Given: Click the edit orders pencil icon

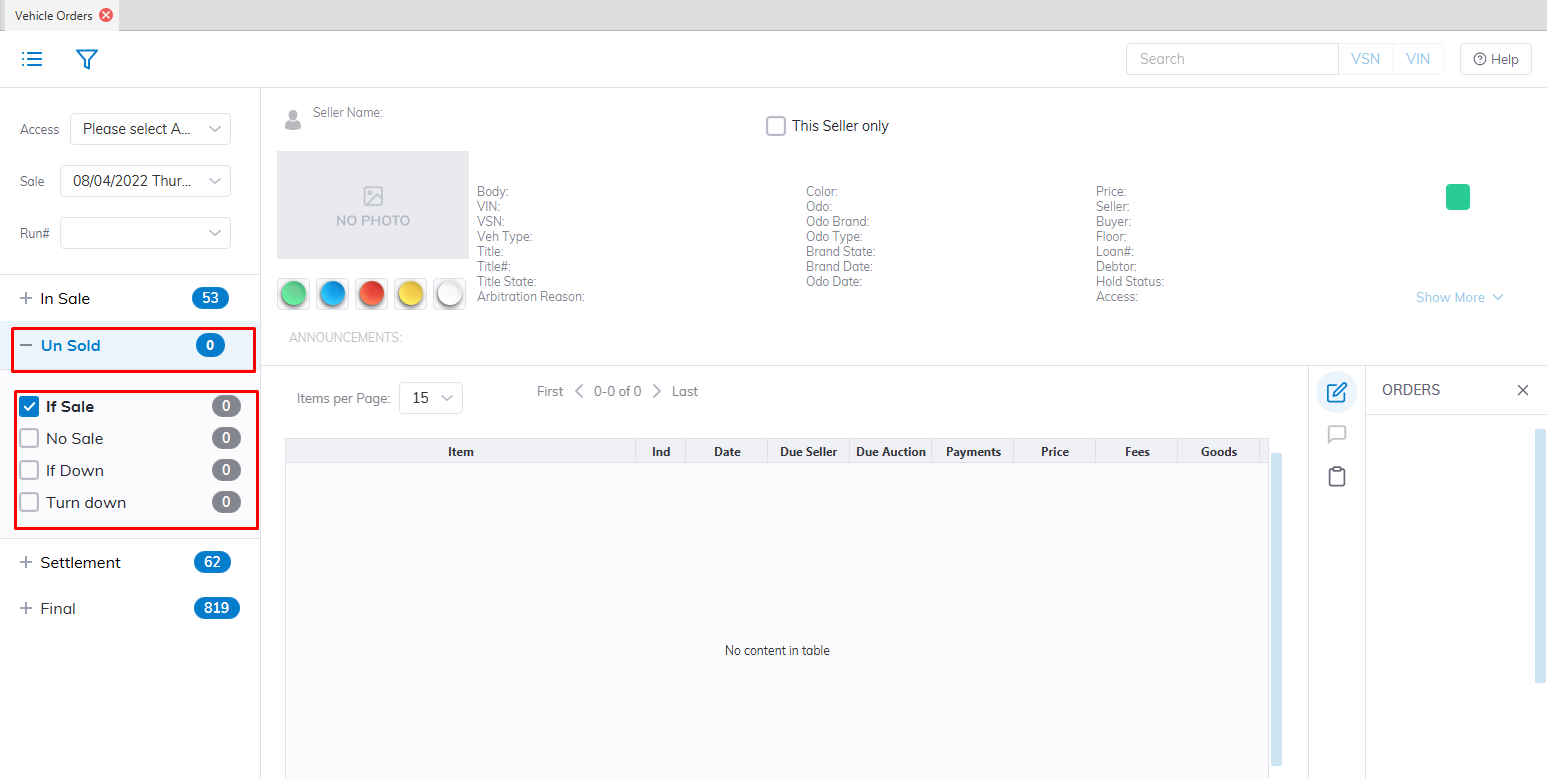Looking at the screenshot, I should (1336, 392).
